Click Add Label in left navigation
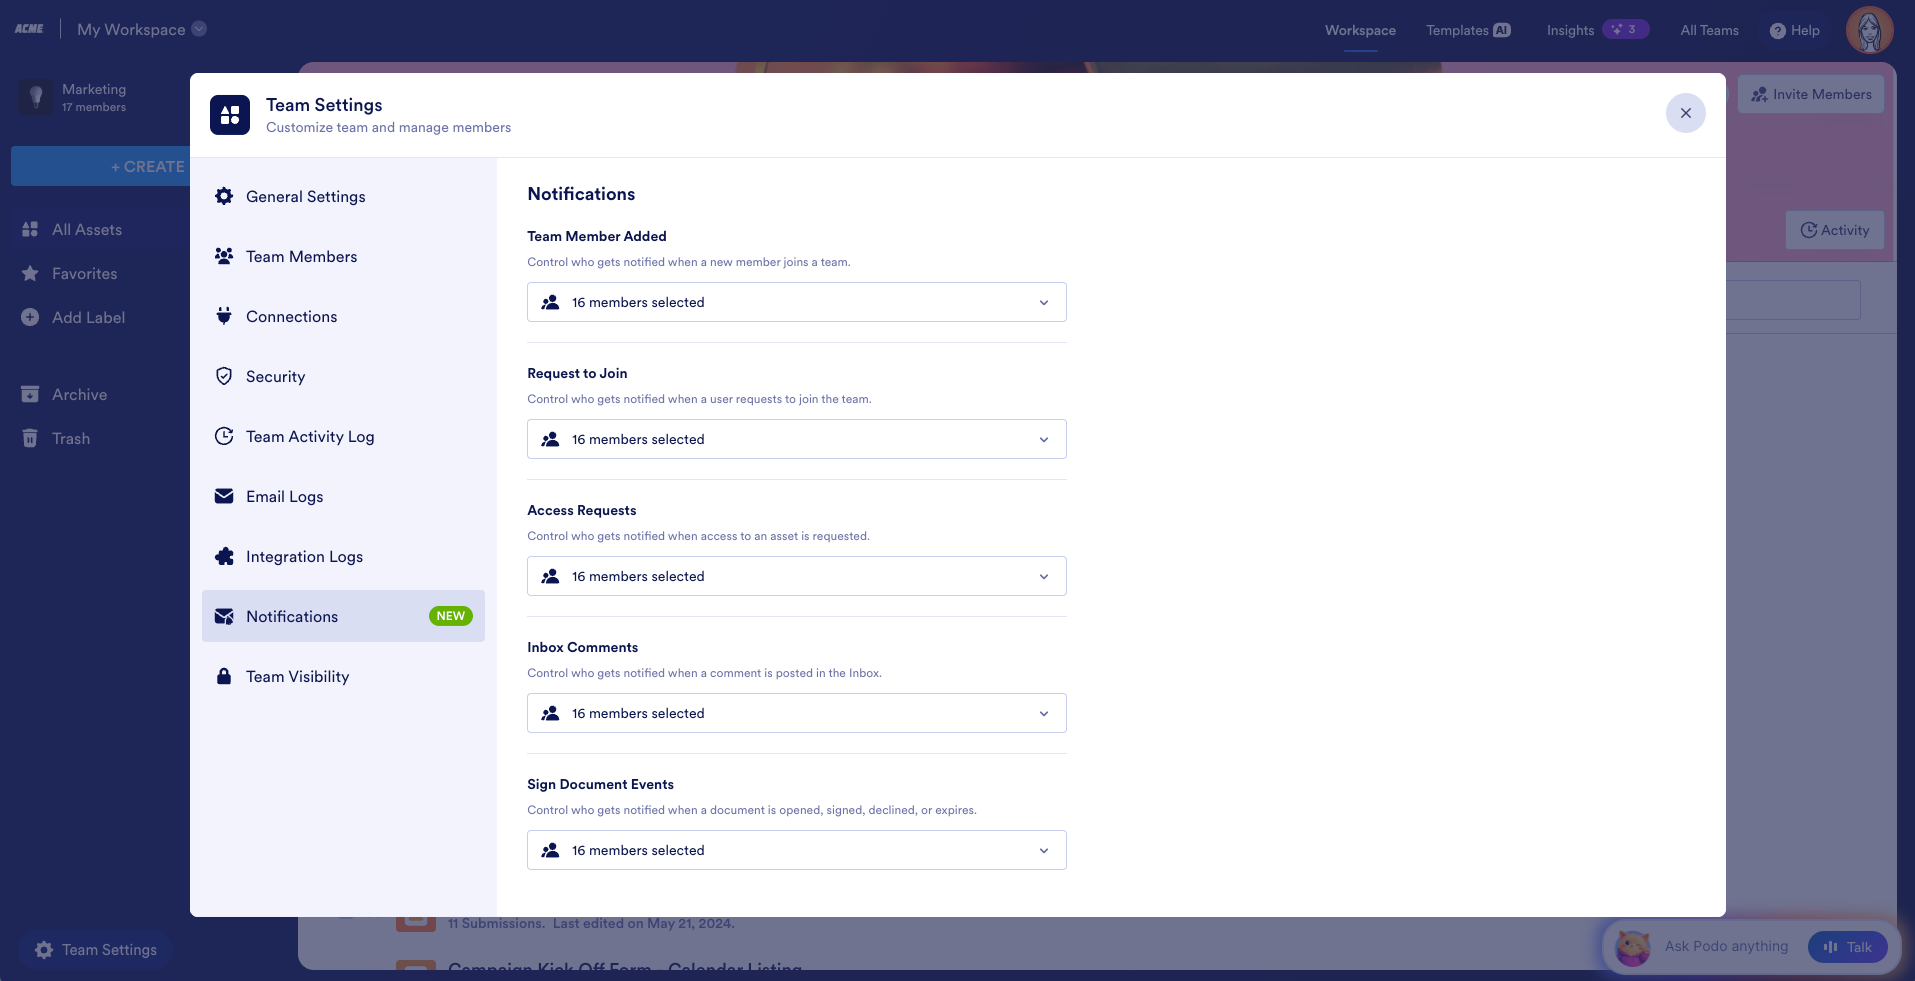The width and height of the screenshot is (1915, 981). 88,317
